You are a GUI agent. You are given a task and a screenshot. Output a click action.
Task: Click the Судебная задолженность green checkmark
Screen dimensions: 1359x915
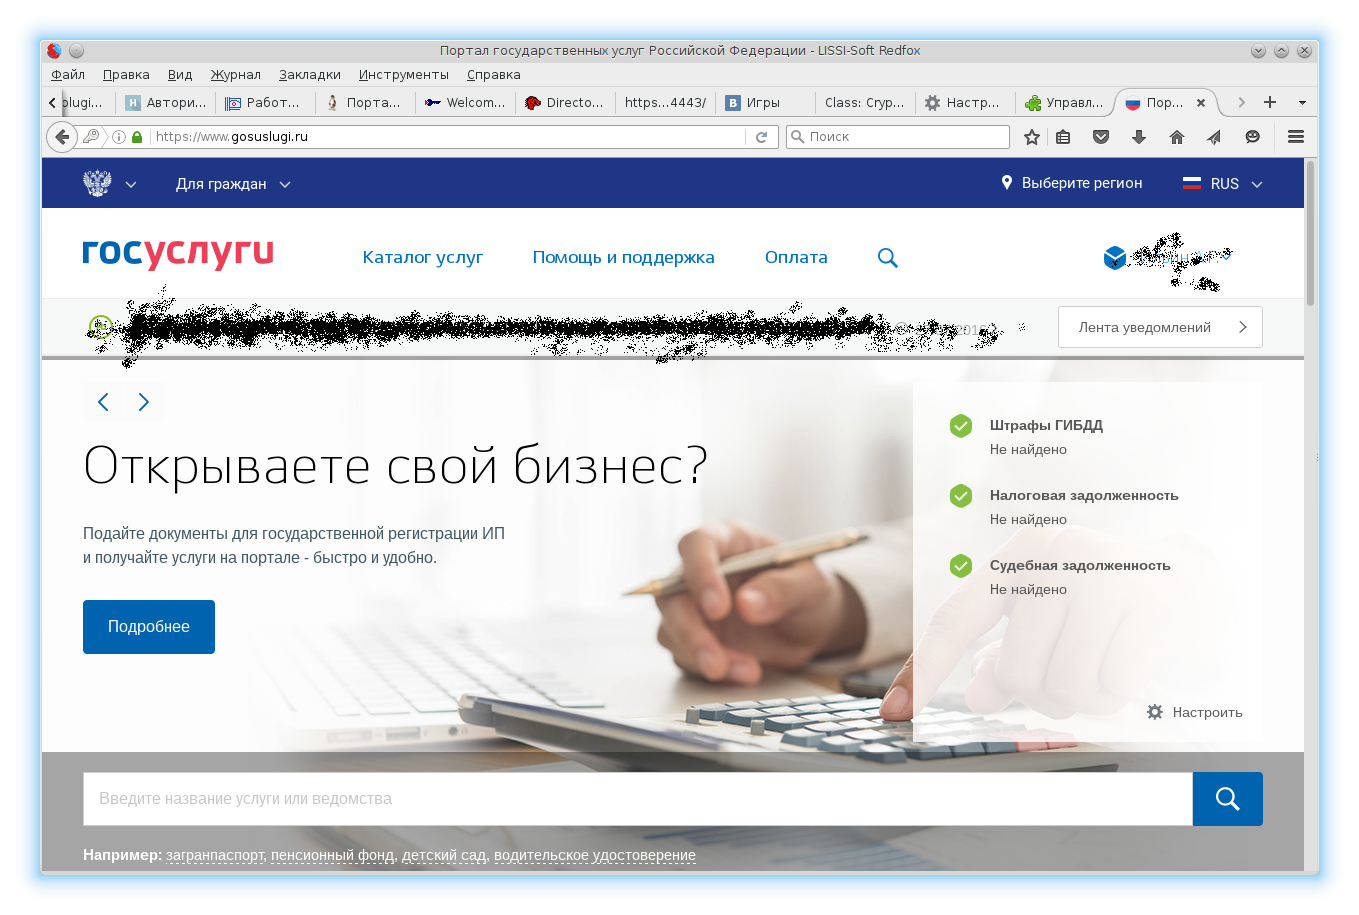[x=961, y=566]
